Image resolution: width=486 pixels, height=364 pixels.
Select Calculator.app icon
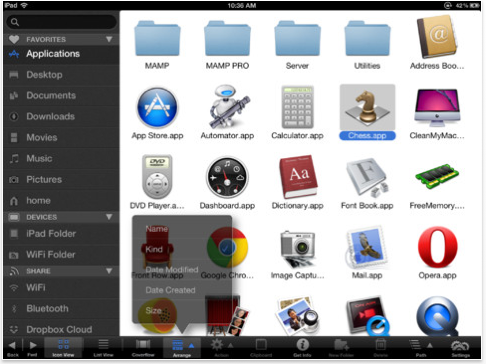point(297,107)
